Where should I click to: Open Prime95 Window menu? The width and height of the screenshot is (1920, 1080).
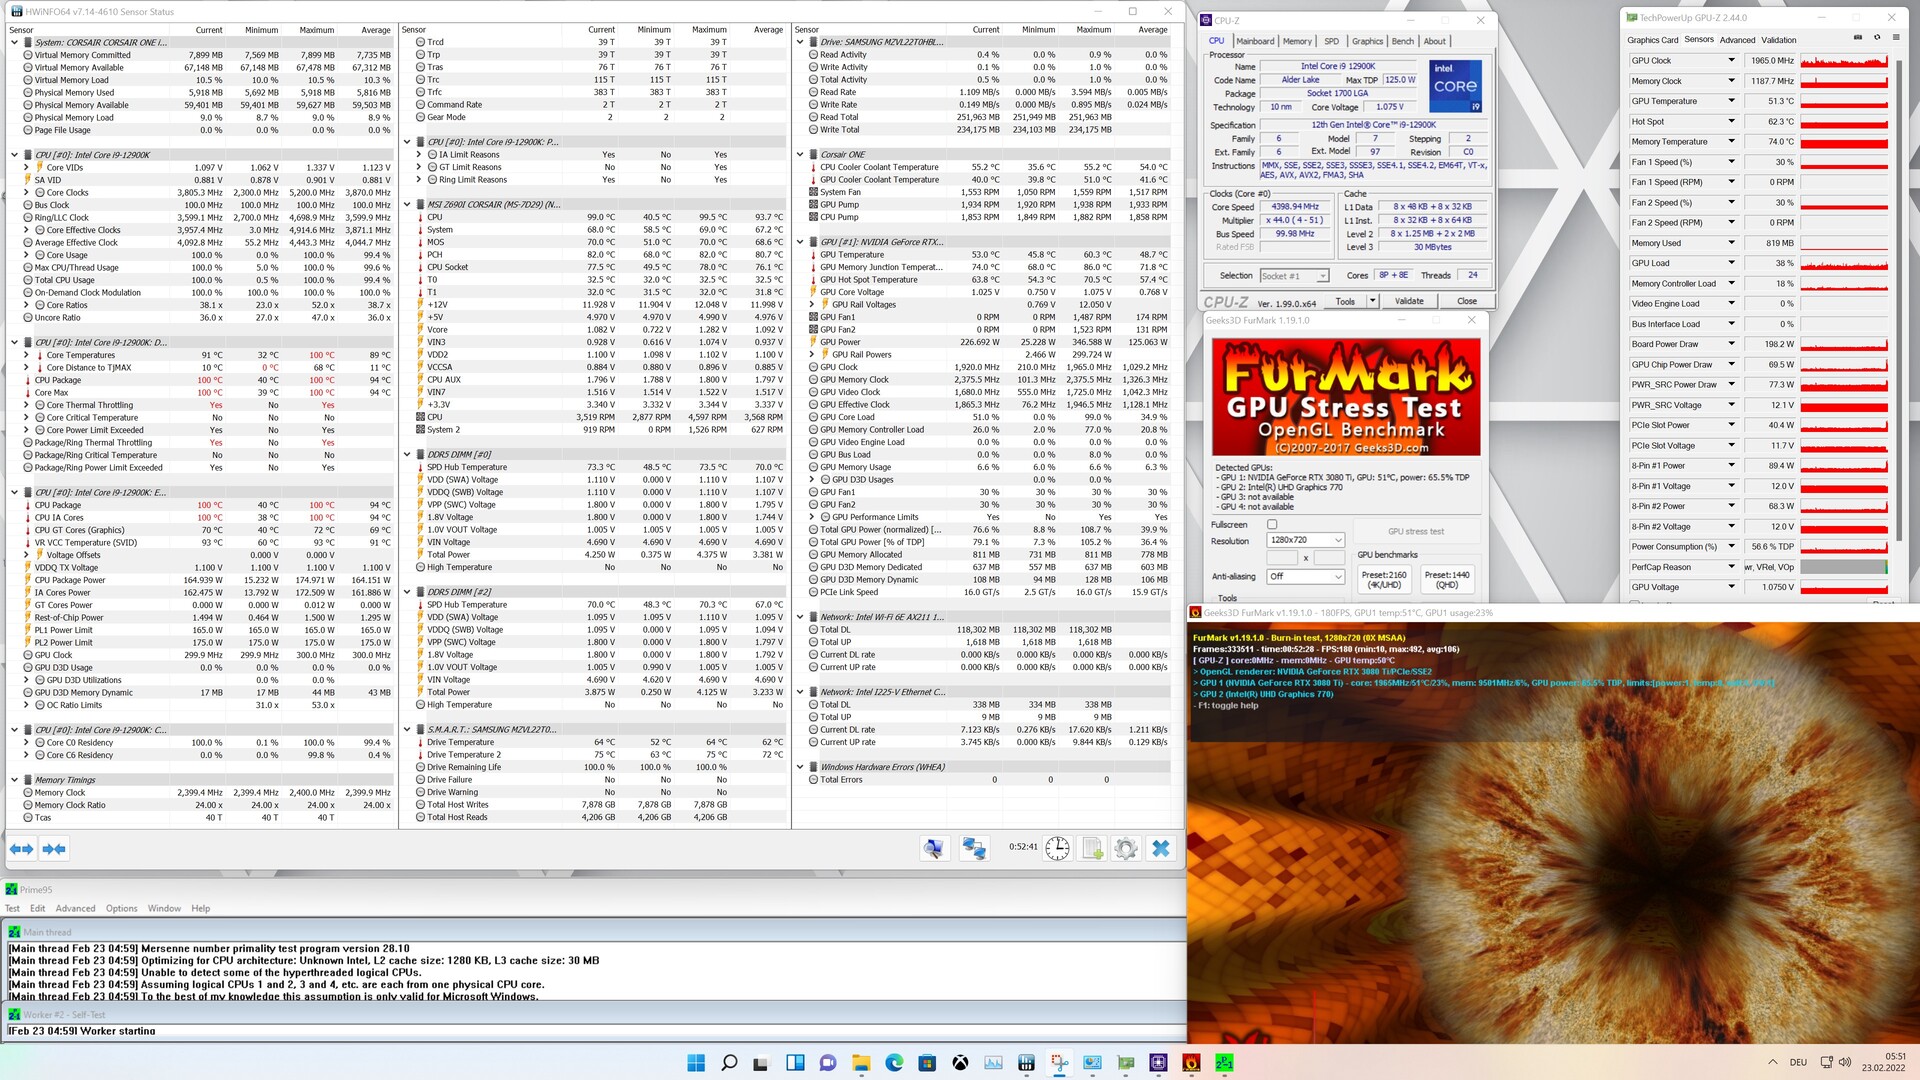click(x=164, y=908)
